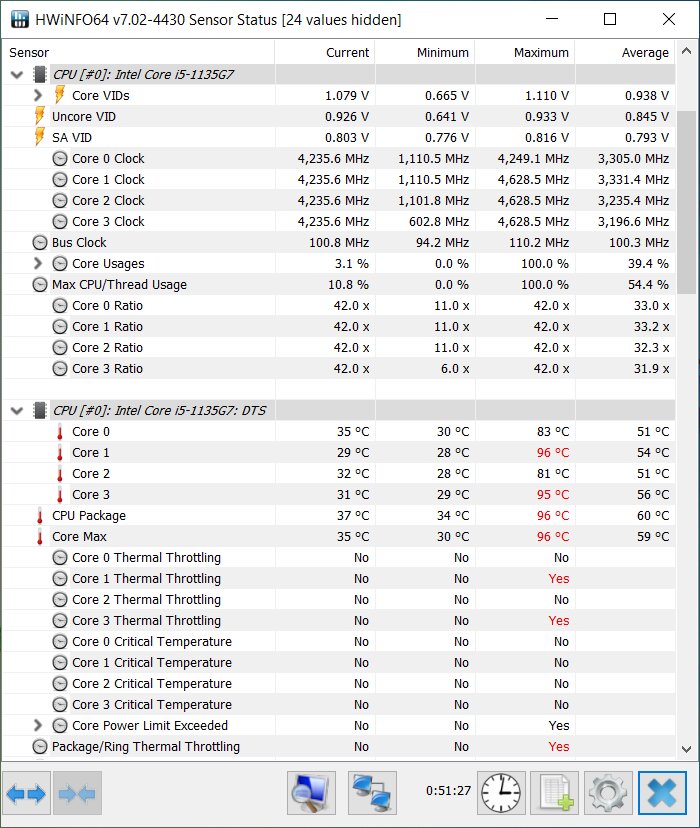
Task: Reset the elapsed time clock icon
Action: click(x=502, y=793)
